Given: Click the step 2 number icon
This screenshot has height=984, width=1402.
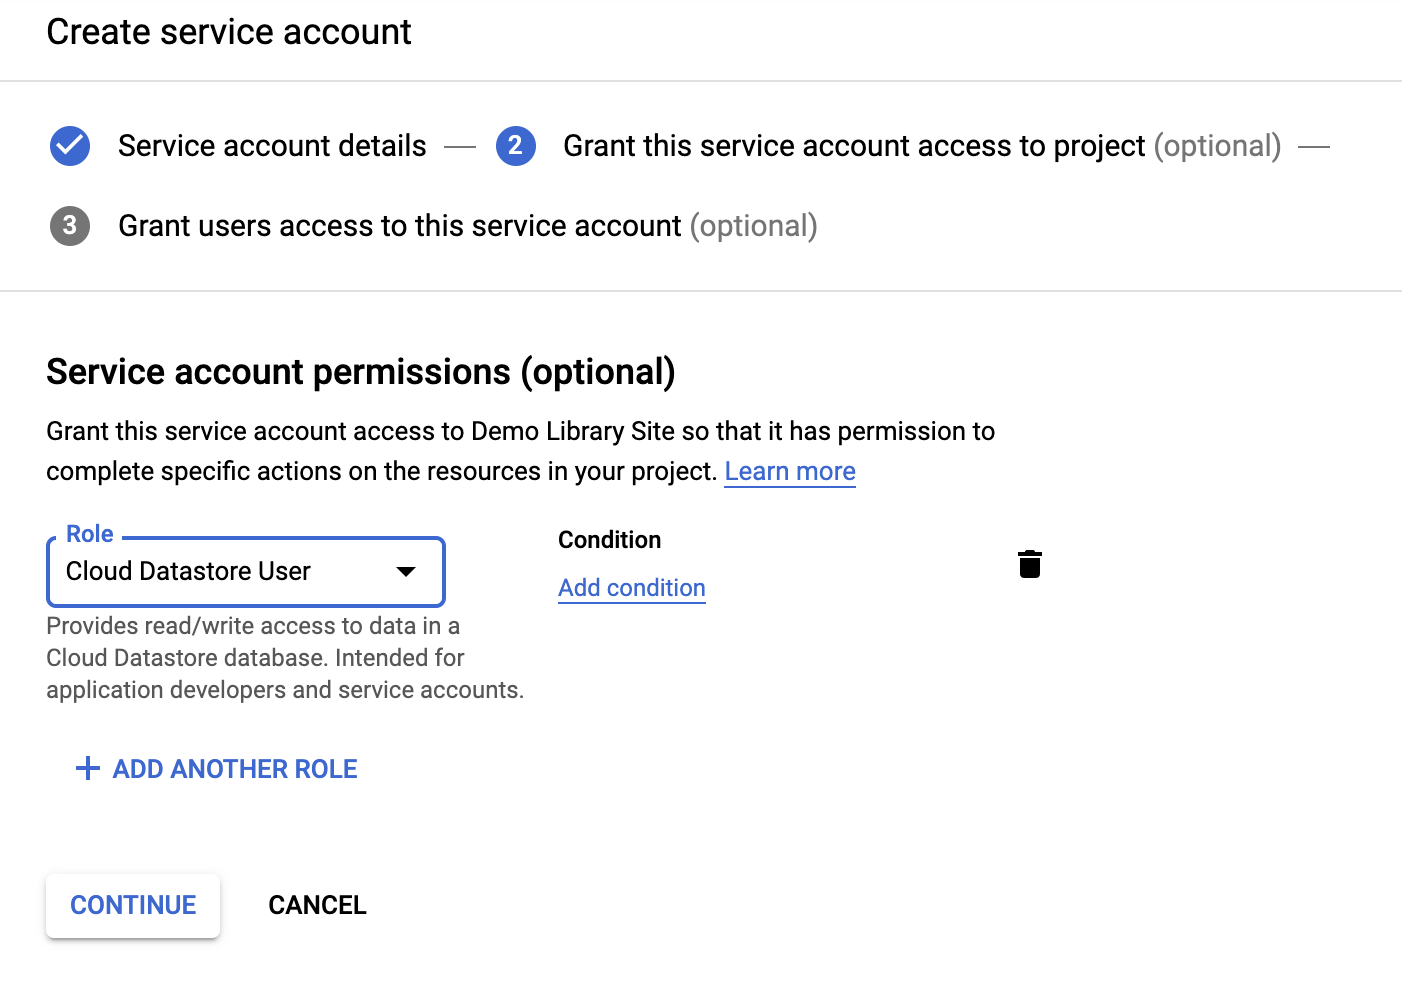Looking at the screenshot, I should click(x=516, y=146).
